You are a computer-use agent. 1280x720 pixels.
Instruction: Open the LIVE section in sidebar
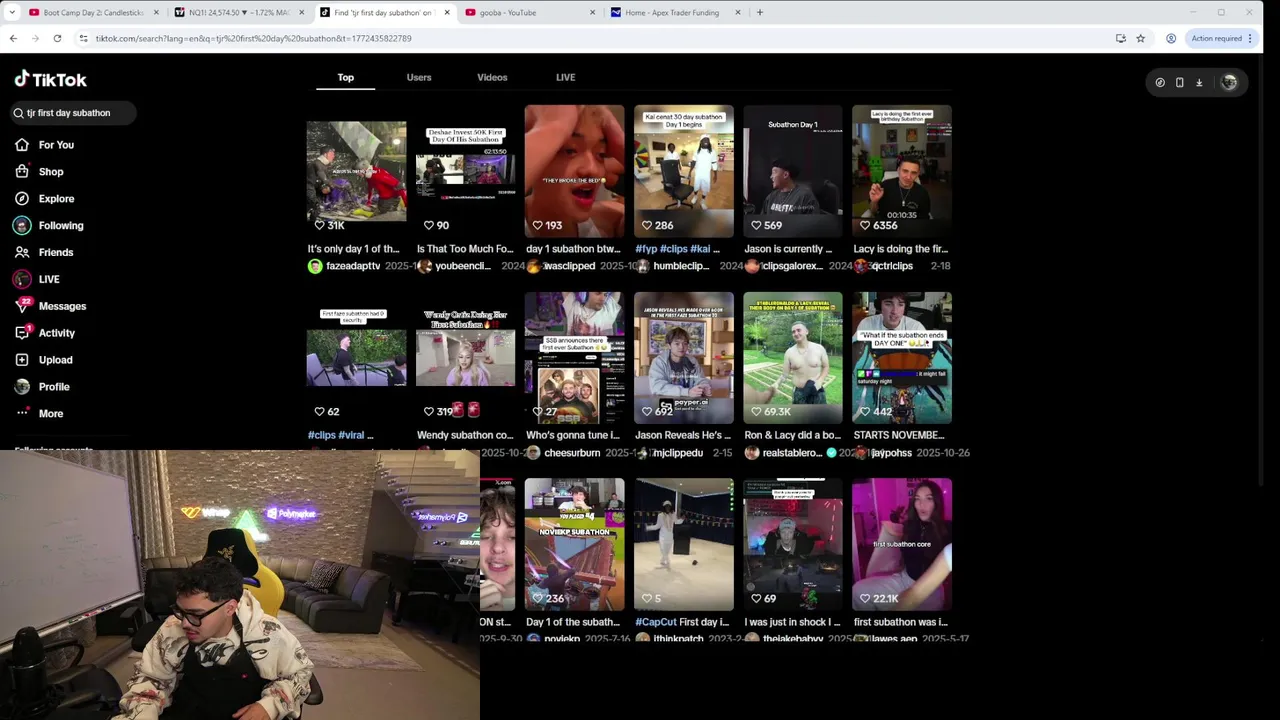coord(49,279)
